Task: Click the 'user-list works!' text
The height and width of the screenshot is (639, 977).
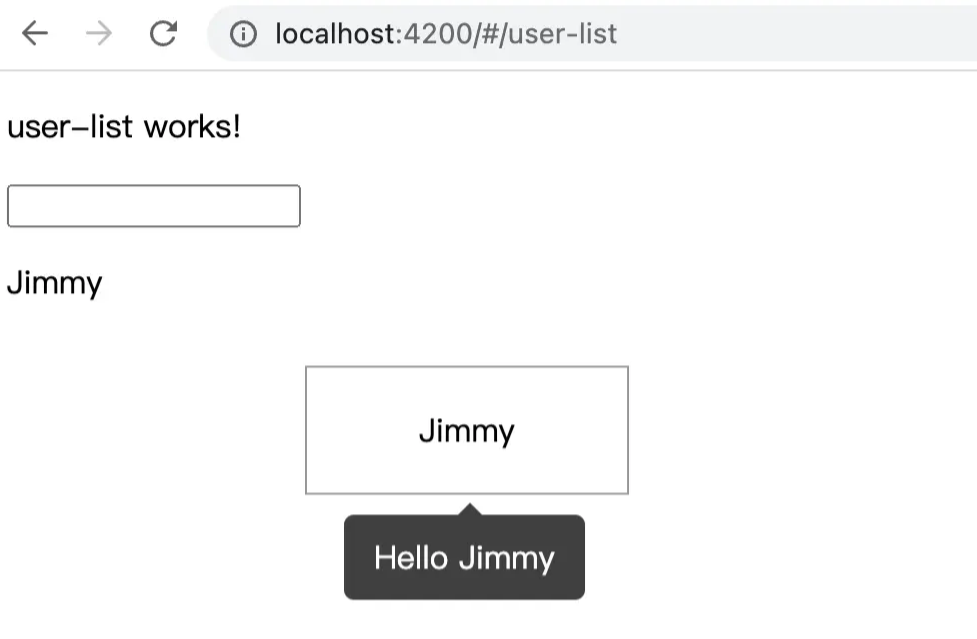Action: pyautogui.click(x=124, y=128)
